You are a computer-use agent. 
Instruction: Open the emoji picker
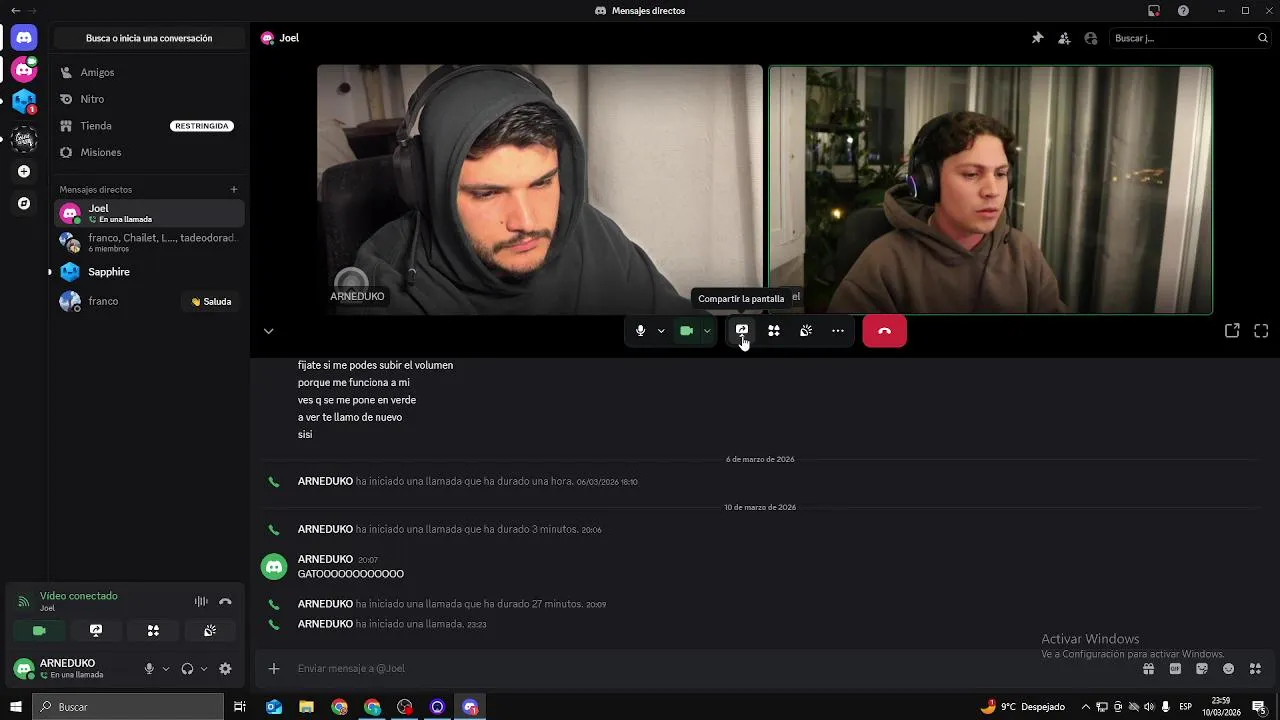[x=1228, y=669]
